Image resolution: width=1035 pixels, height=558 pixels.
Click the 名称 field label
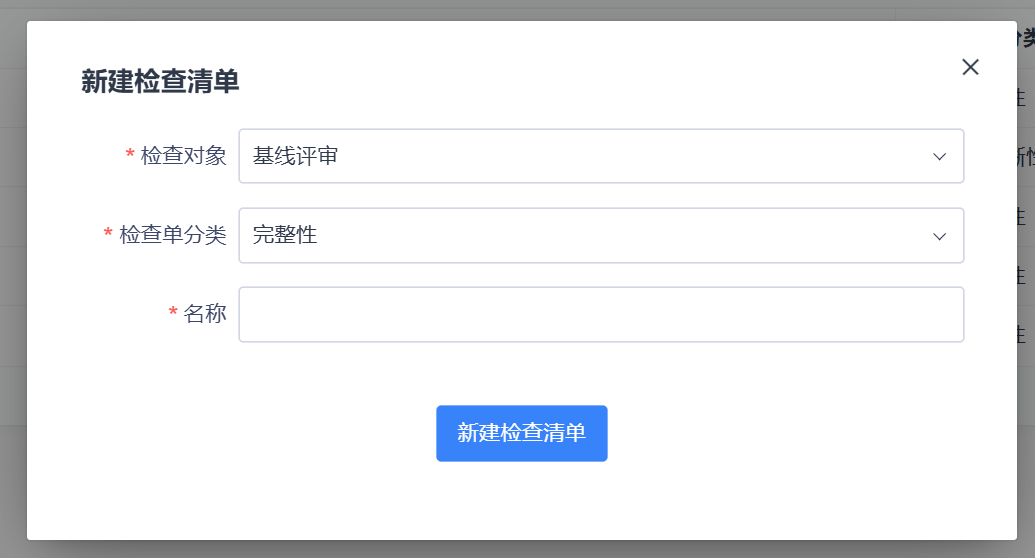(x=205, y=314)
